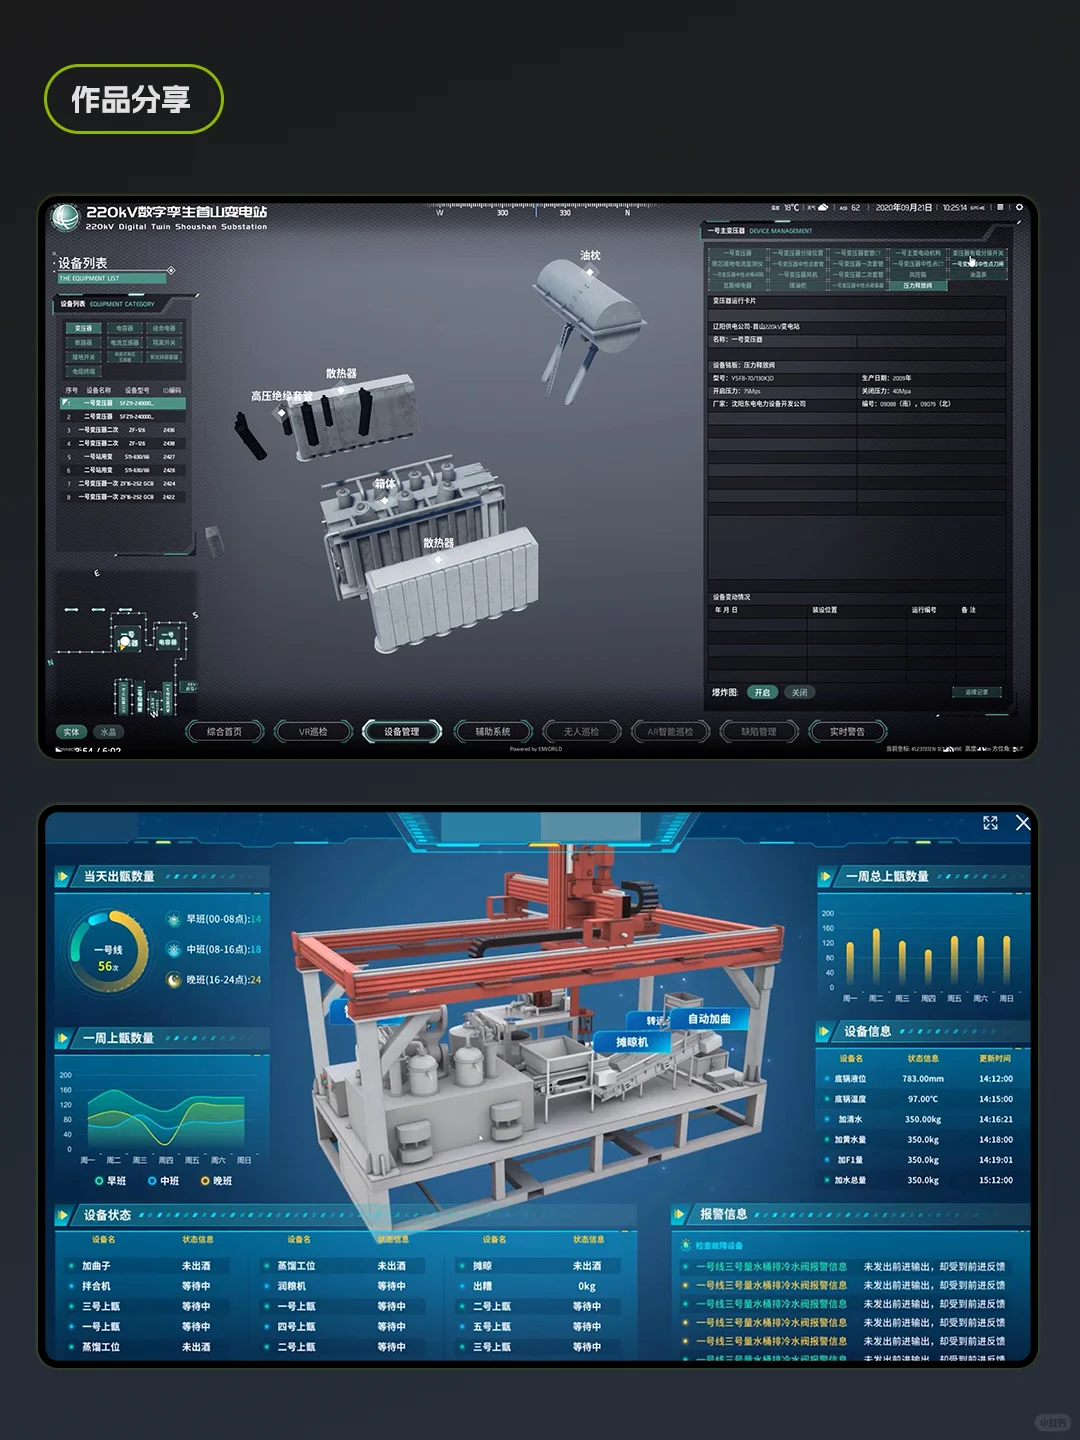Open the 设备管理 navigation tab

[402, 732]
